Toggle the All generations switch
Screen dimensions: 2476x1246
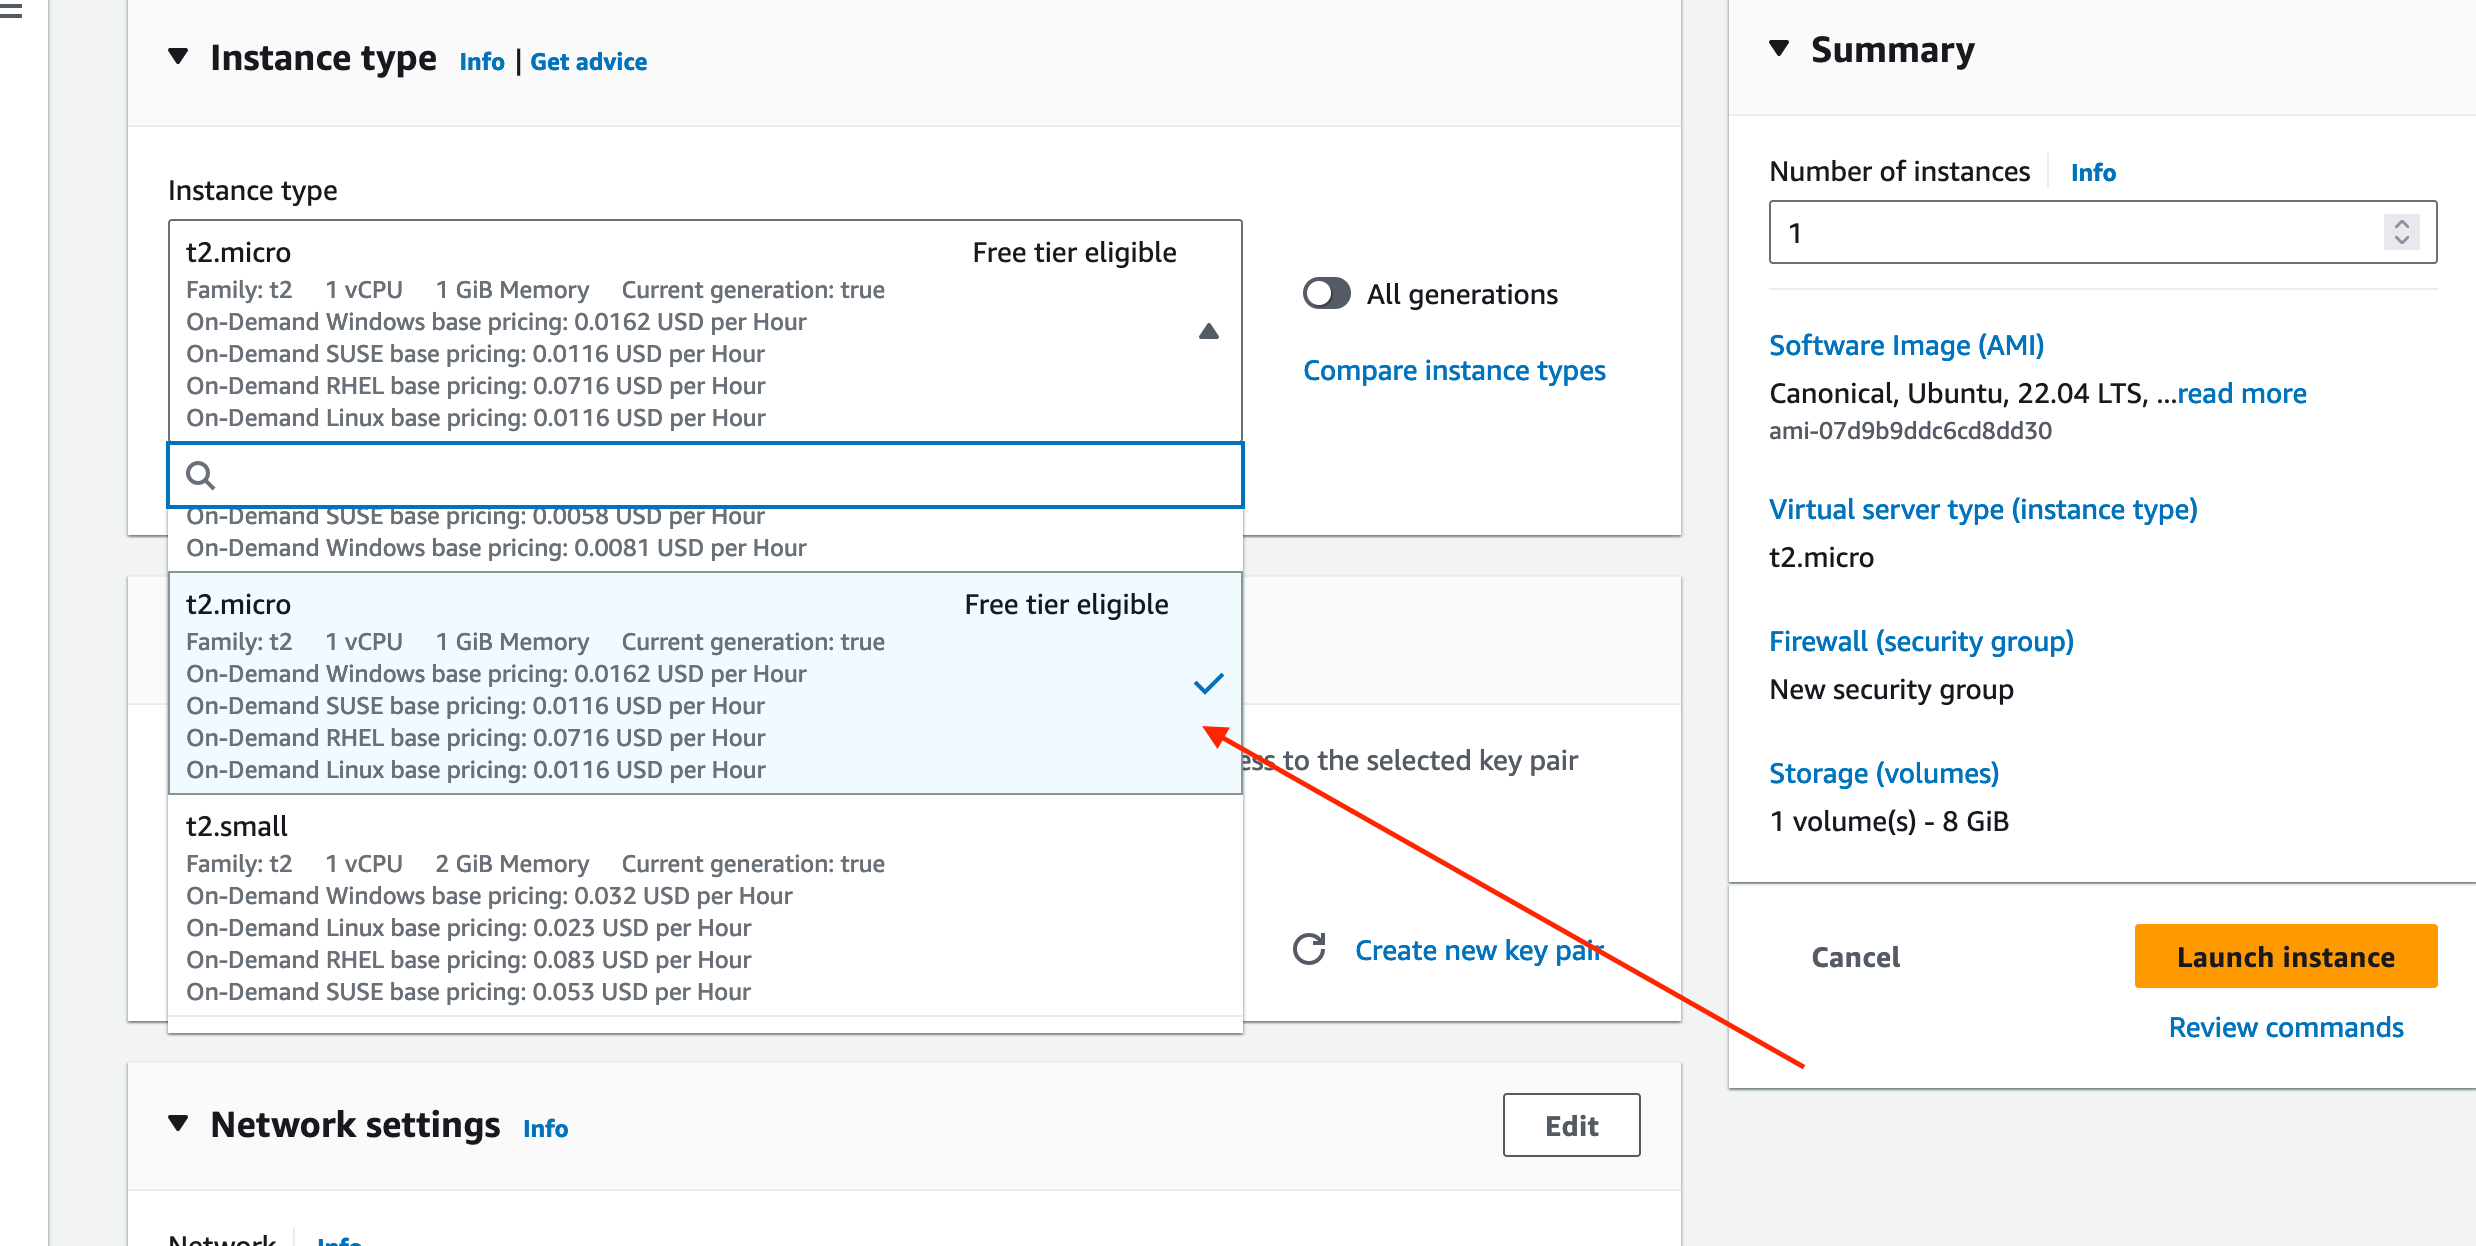(1327, 294)
